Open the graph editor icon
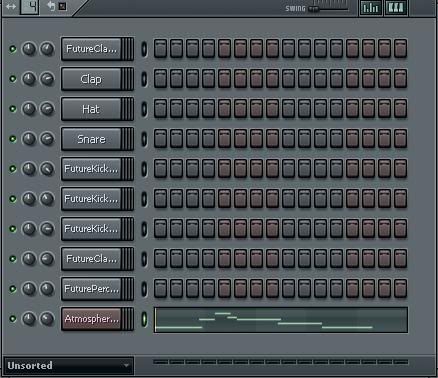This screenshot has height=378, width=438. pyautogui.click(x=370, y=7)
